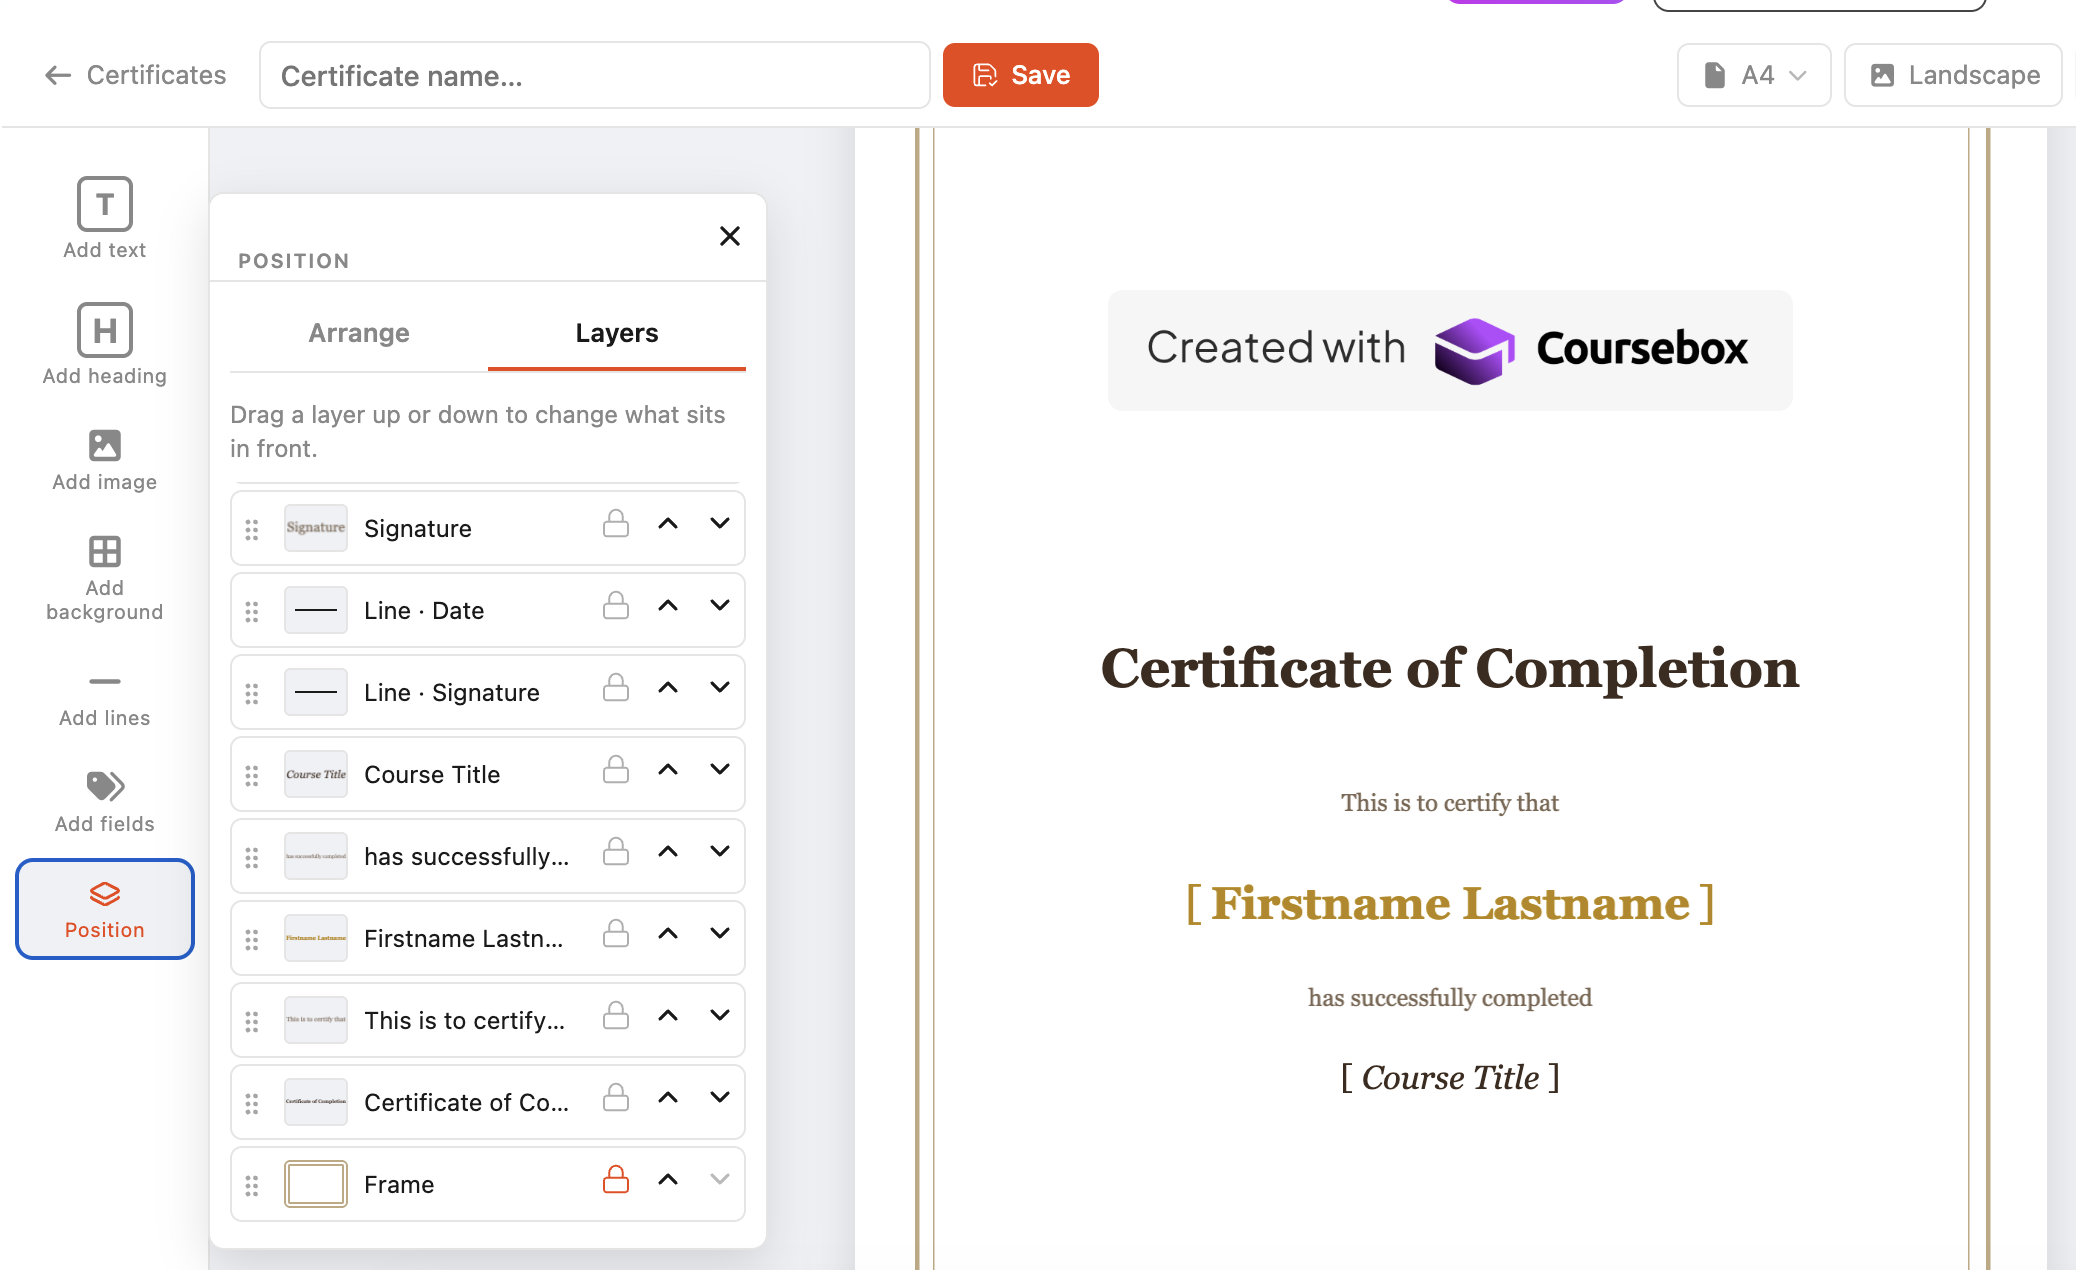Viewport: 2076px width, 1270px height.
Task: Select Firstname Lastname field on canvas
Action: pos(1450,904)
